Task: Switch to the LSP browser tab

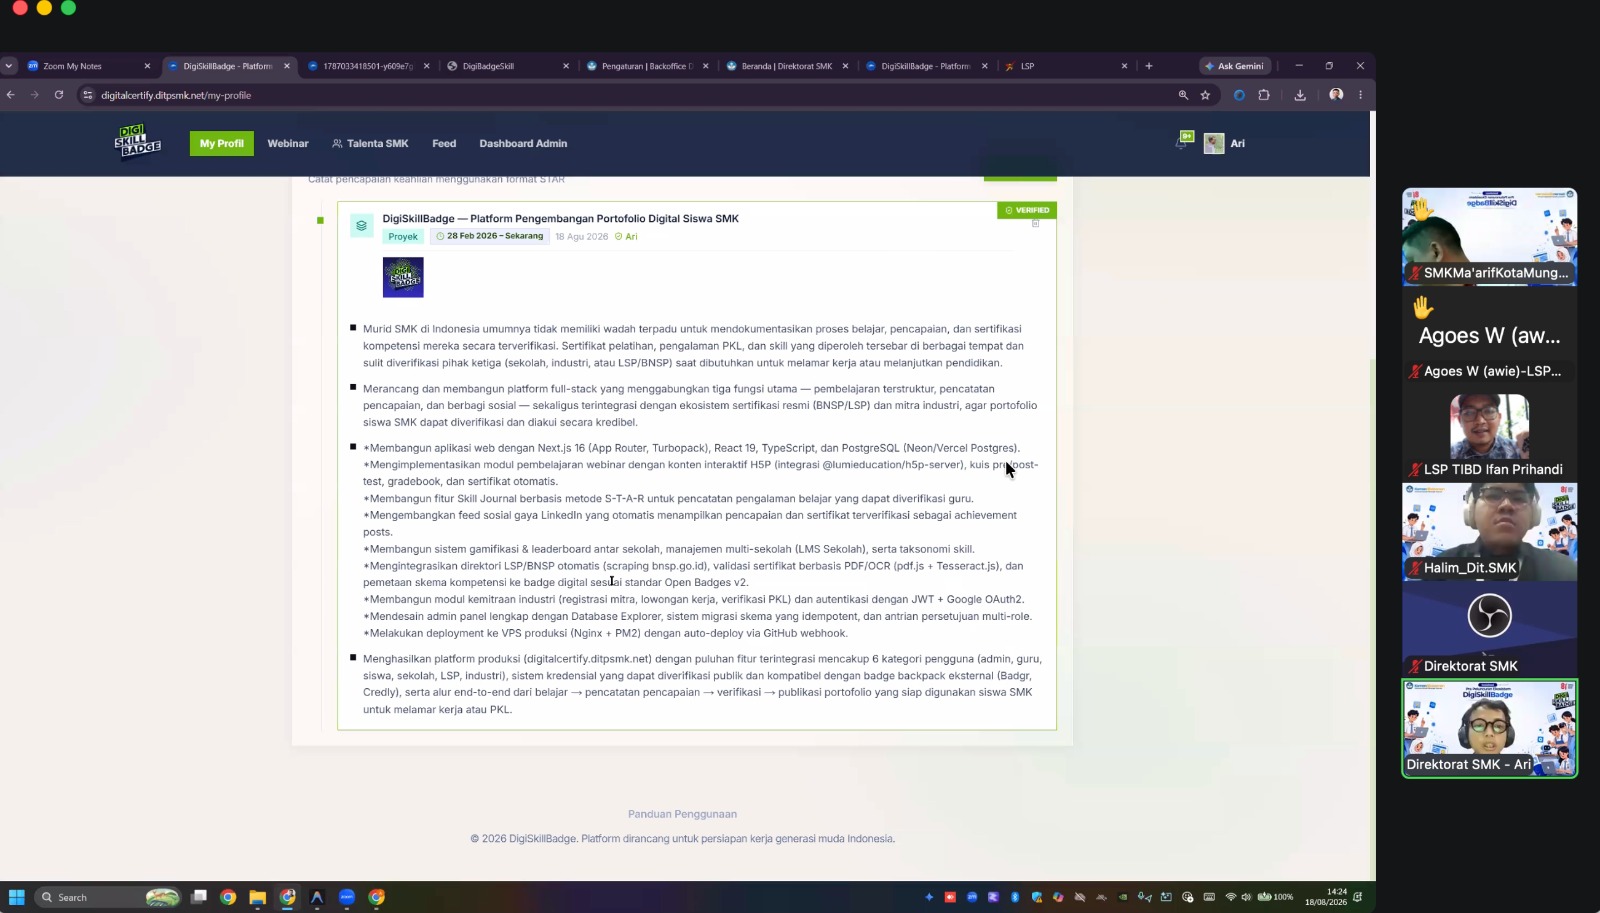Action: (1067, 66)
